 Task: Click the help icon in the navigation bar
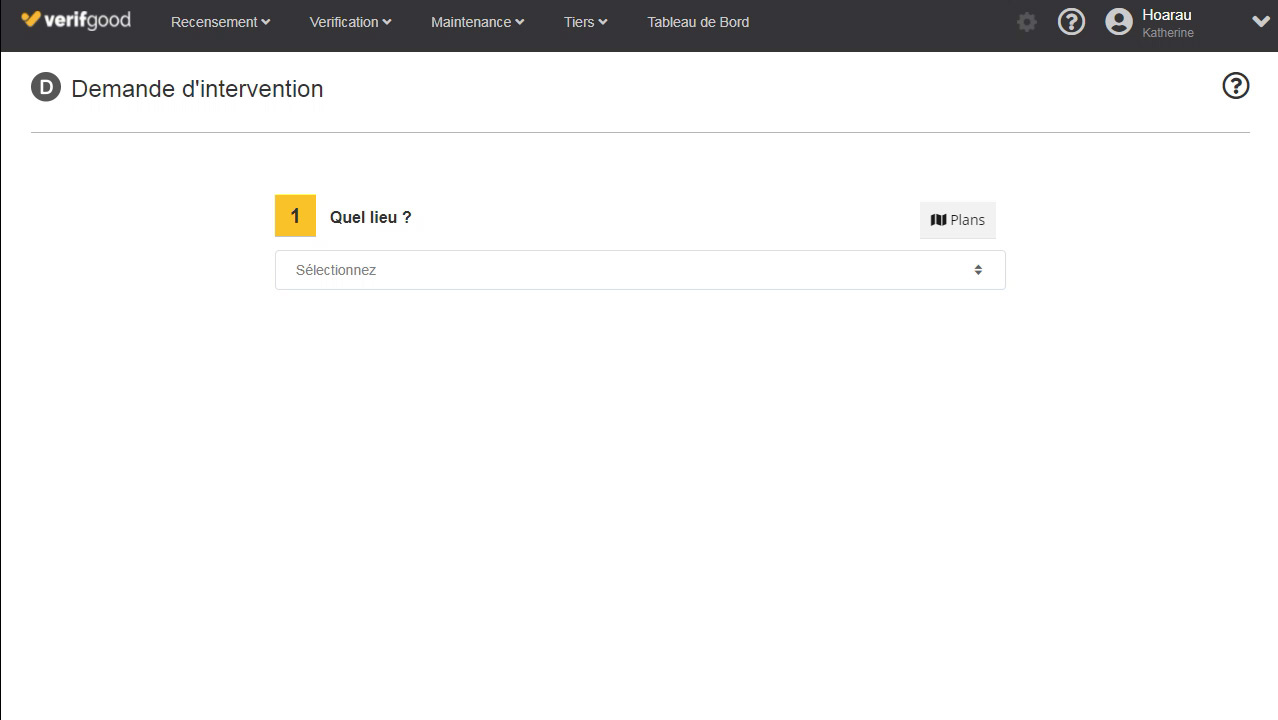(x=1071, y=22)
